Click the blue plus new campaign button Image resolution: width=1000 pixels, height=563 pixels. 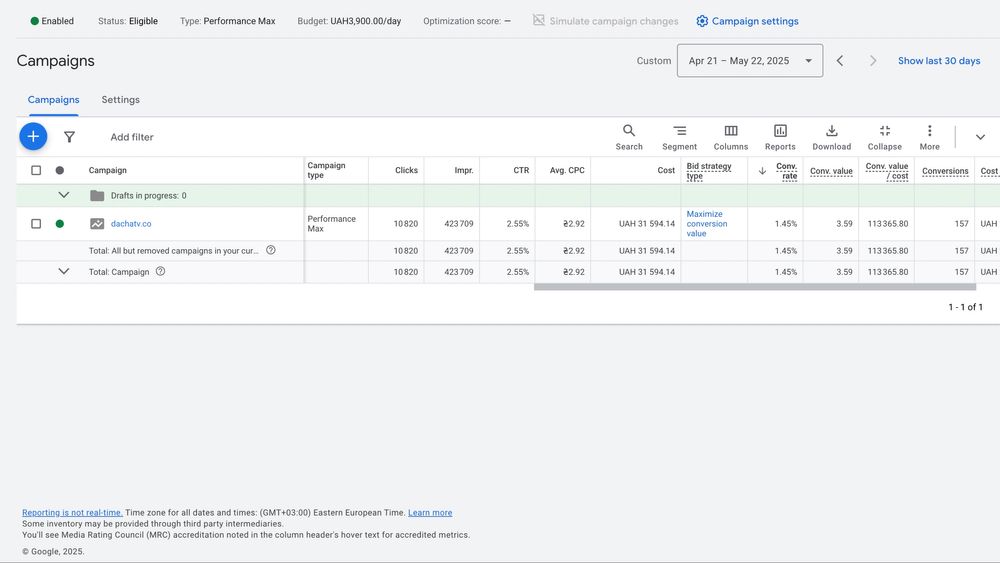point(33,136)
